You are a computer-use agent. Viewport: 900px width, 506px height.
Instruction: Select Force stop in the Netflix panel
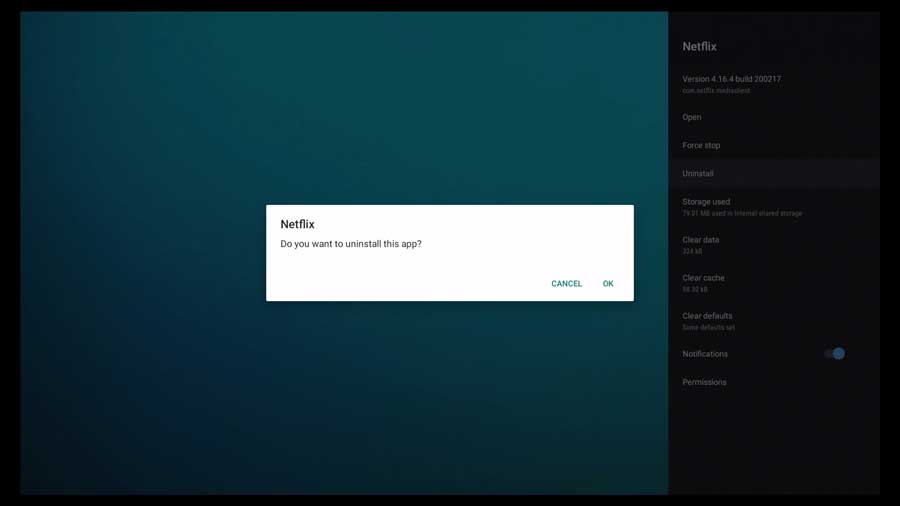[774, 145]
